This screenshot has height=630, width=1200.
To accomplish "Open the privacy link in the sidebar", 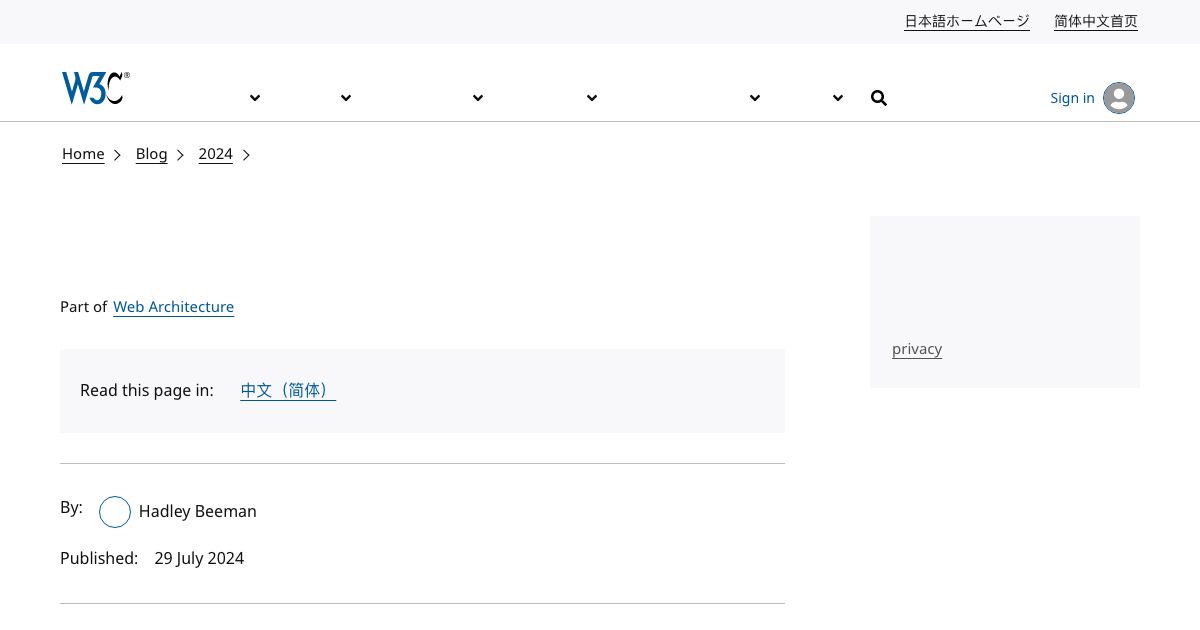I will [x=916, y=348].
